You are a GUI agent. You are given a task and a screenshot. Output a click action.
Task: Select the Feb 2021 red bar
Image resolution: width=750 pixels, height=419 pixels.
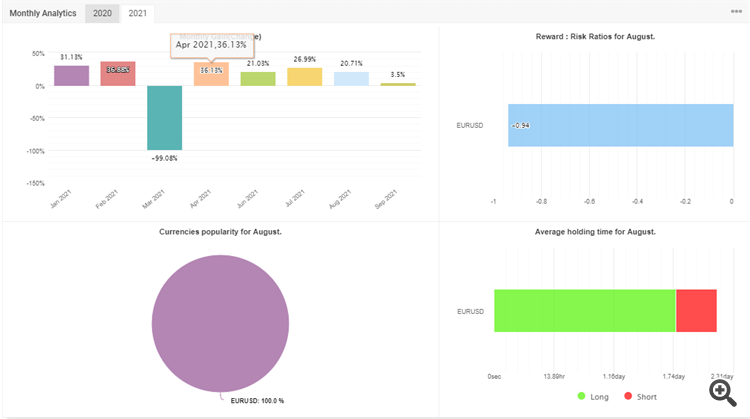tap(118, 74)
